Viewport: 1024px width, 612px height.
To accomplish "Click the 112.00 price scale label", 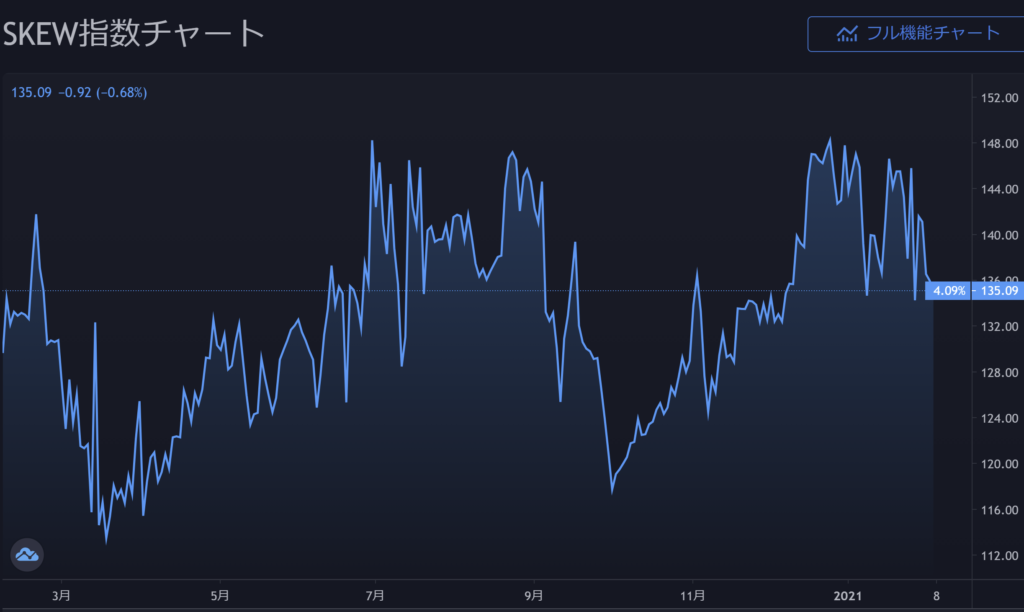I will click(1000, 556).
